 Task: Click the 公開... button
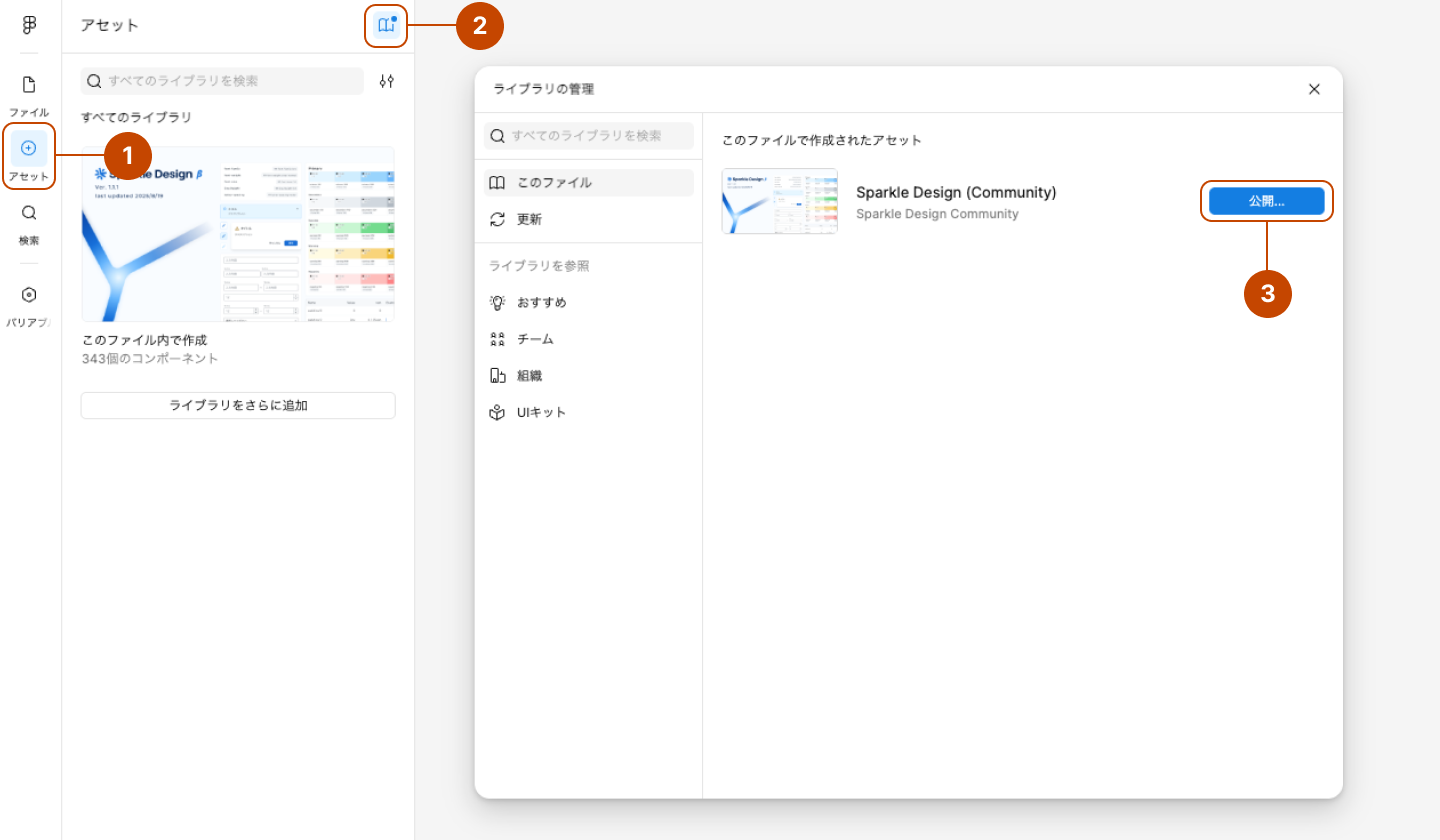click(x=1266, y=201)
